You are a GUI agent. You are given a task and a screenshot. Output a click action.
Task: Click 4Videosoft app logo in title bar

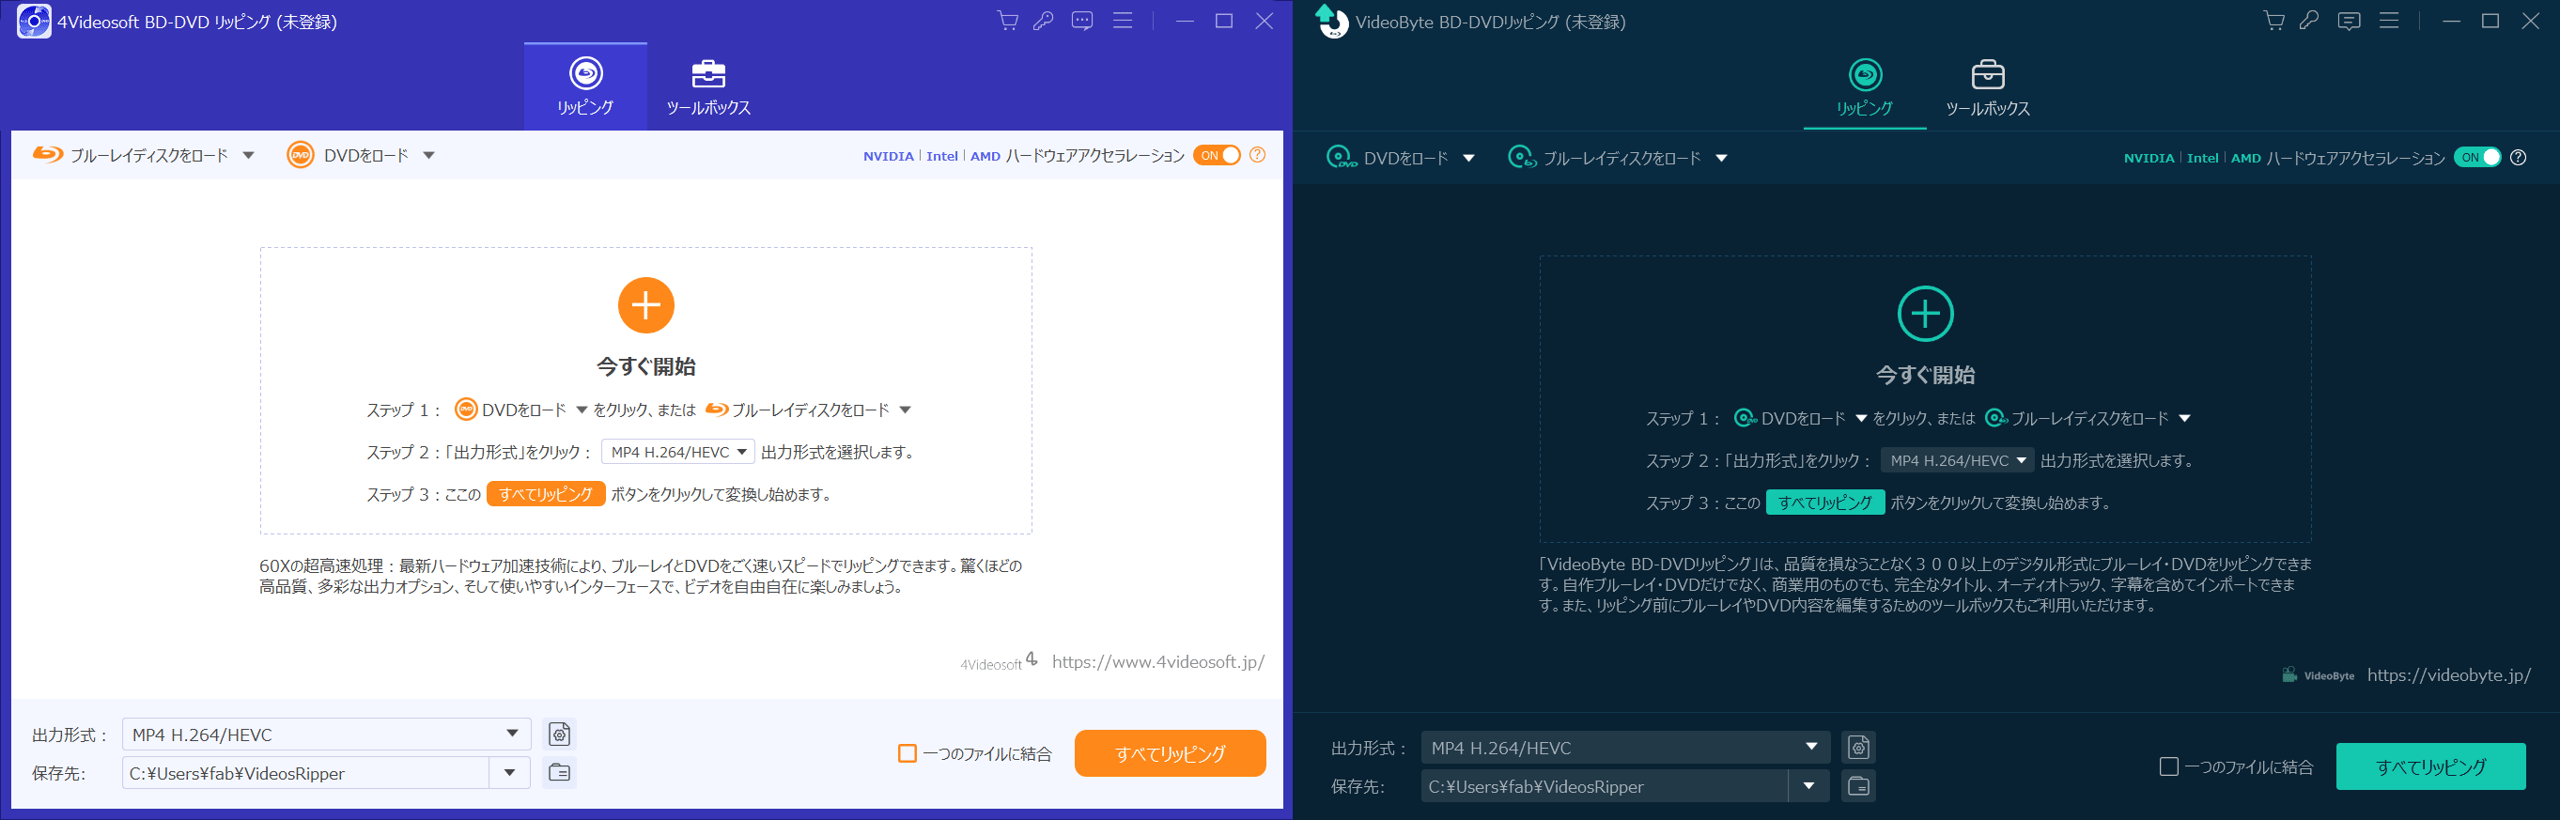click(34, 21)
